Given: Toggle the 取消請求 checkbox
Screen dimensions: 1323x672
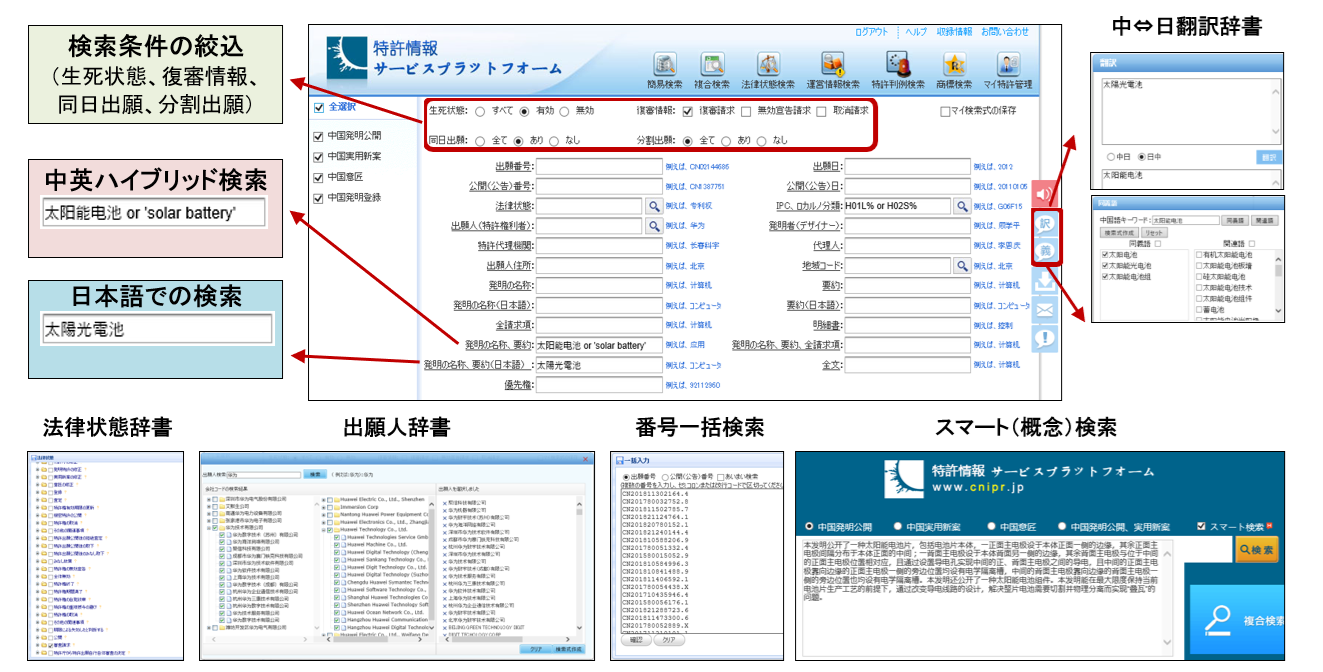Looking at the screenshot, I should click(x=822, y=112).
